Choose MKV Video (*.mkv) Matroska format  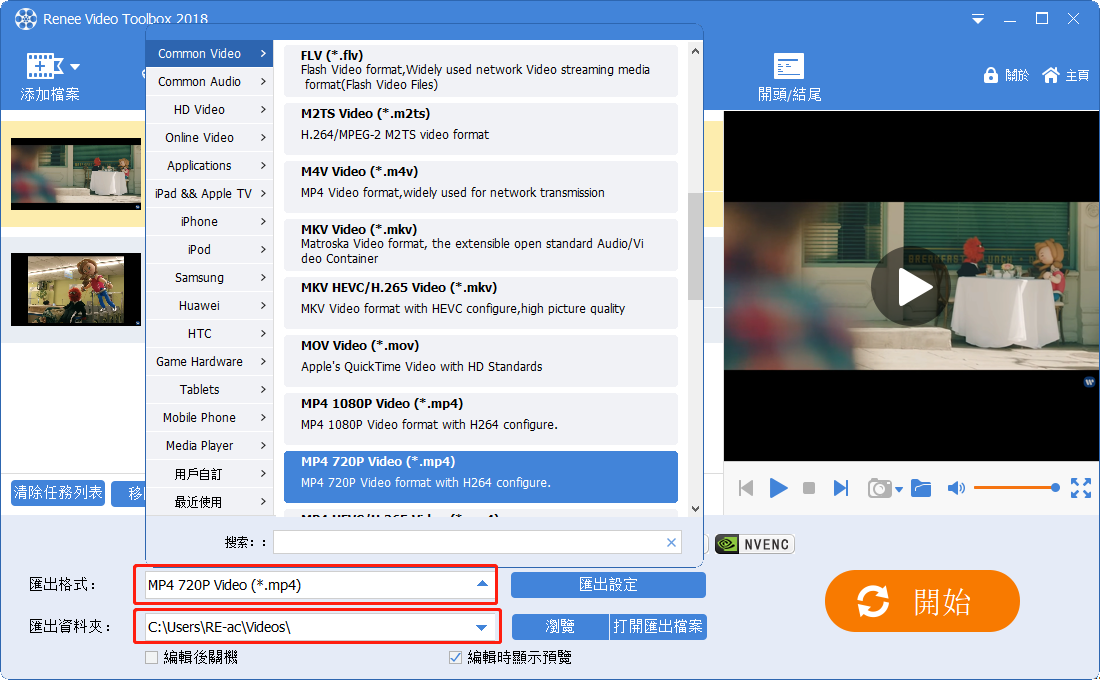(481, 244)
